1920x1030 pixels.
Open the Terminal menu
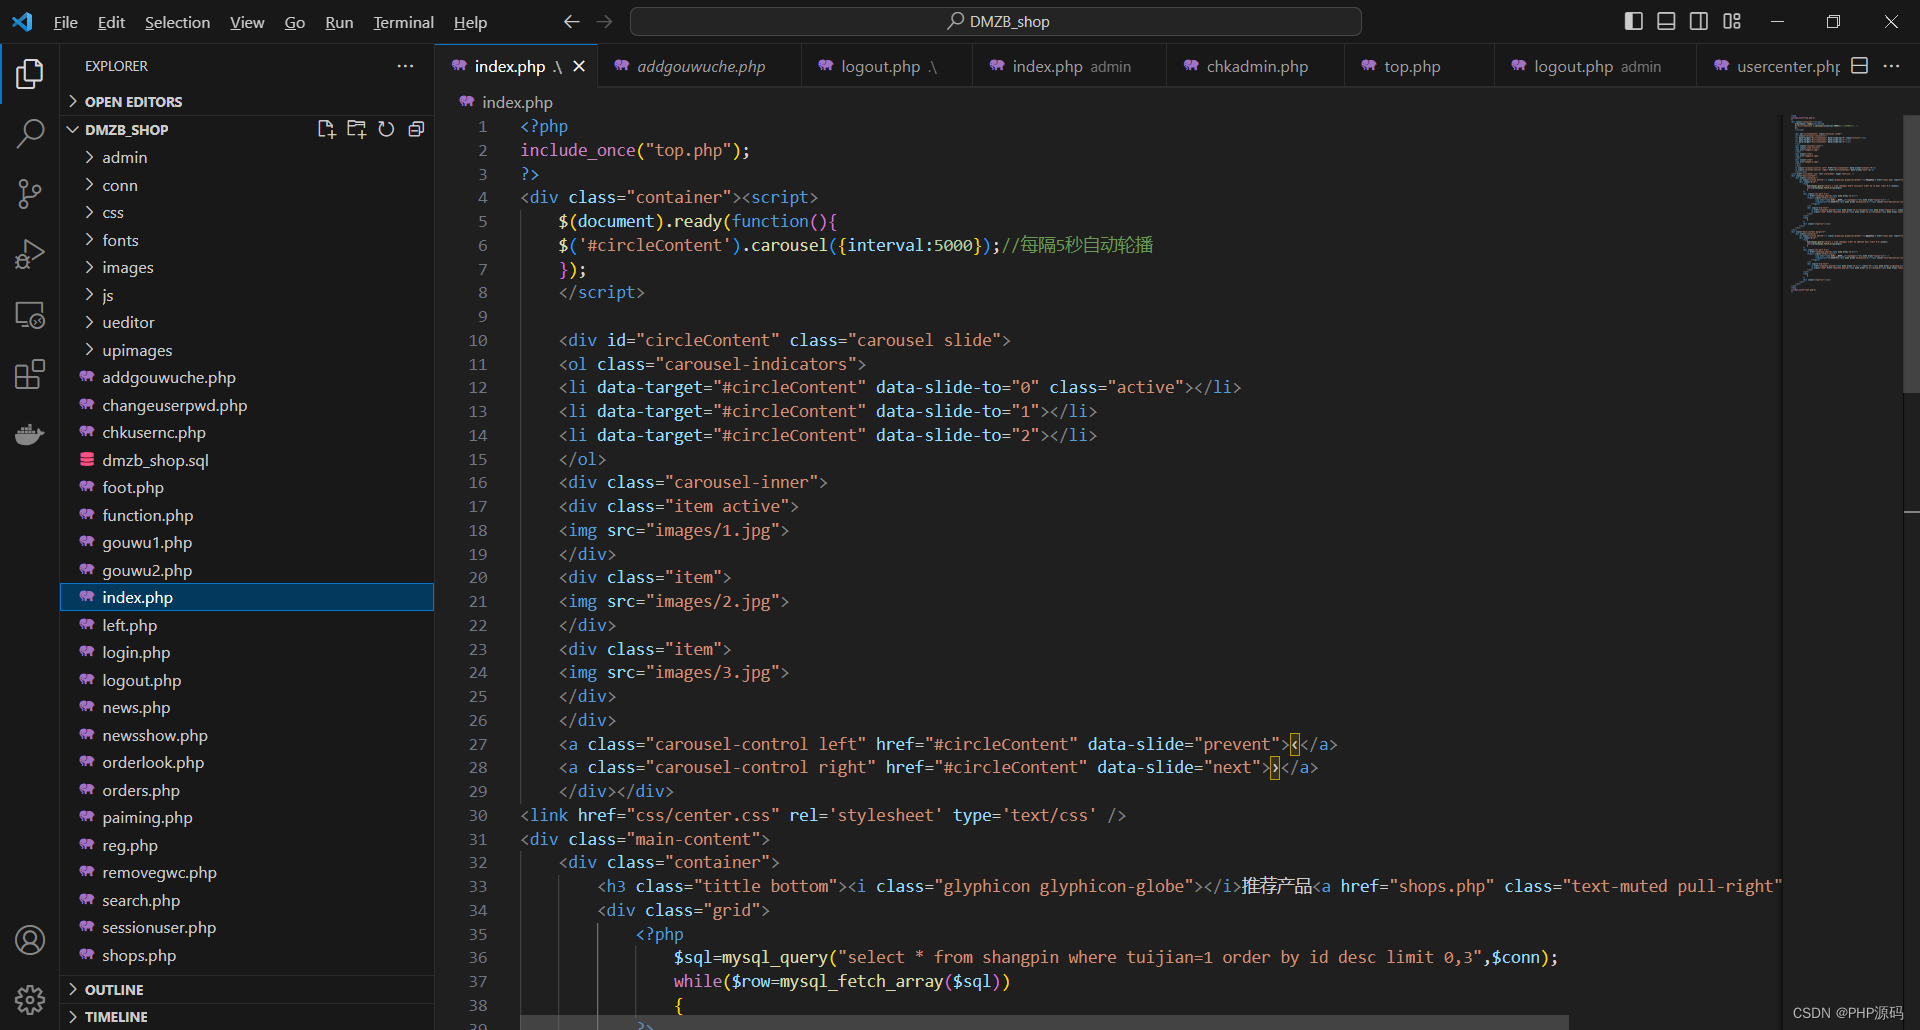403,22
